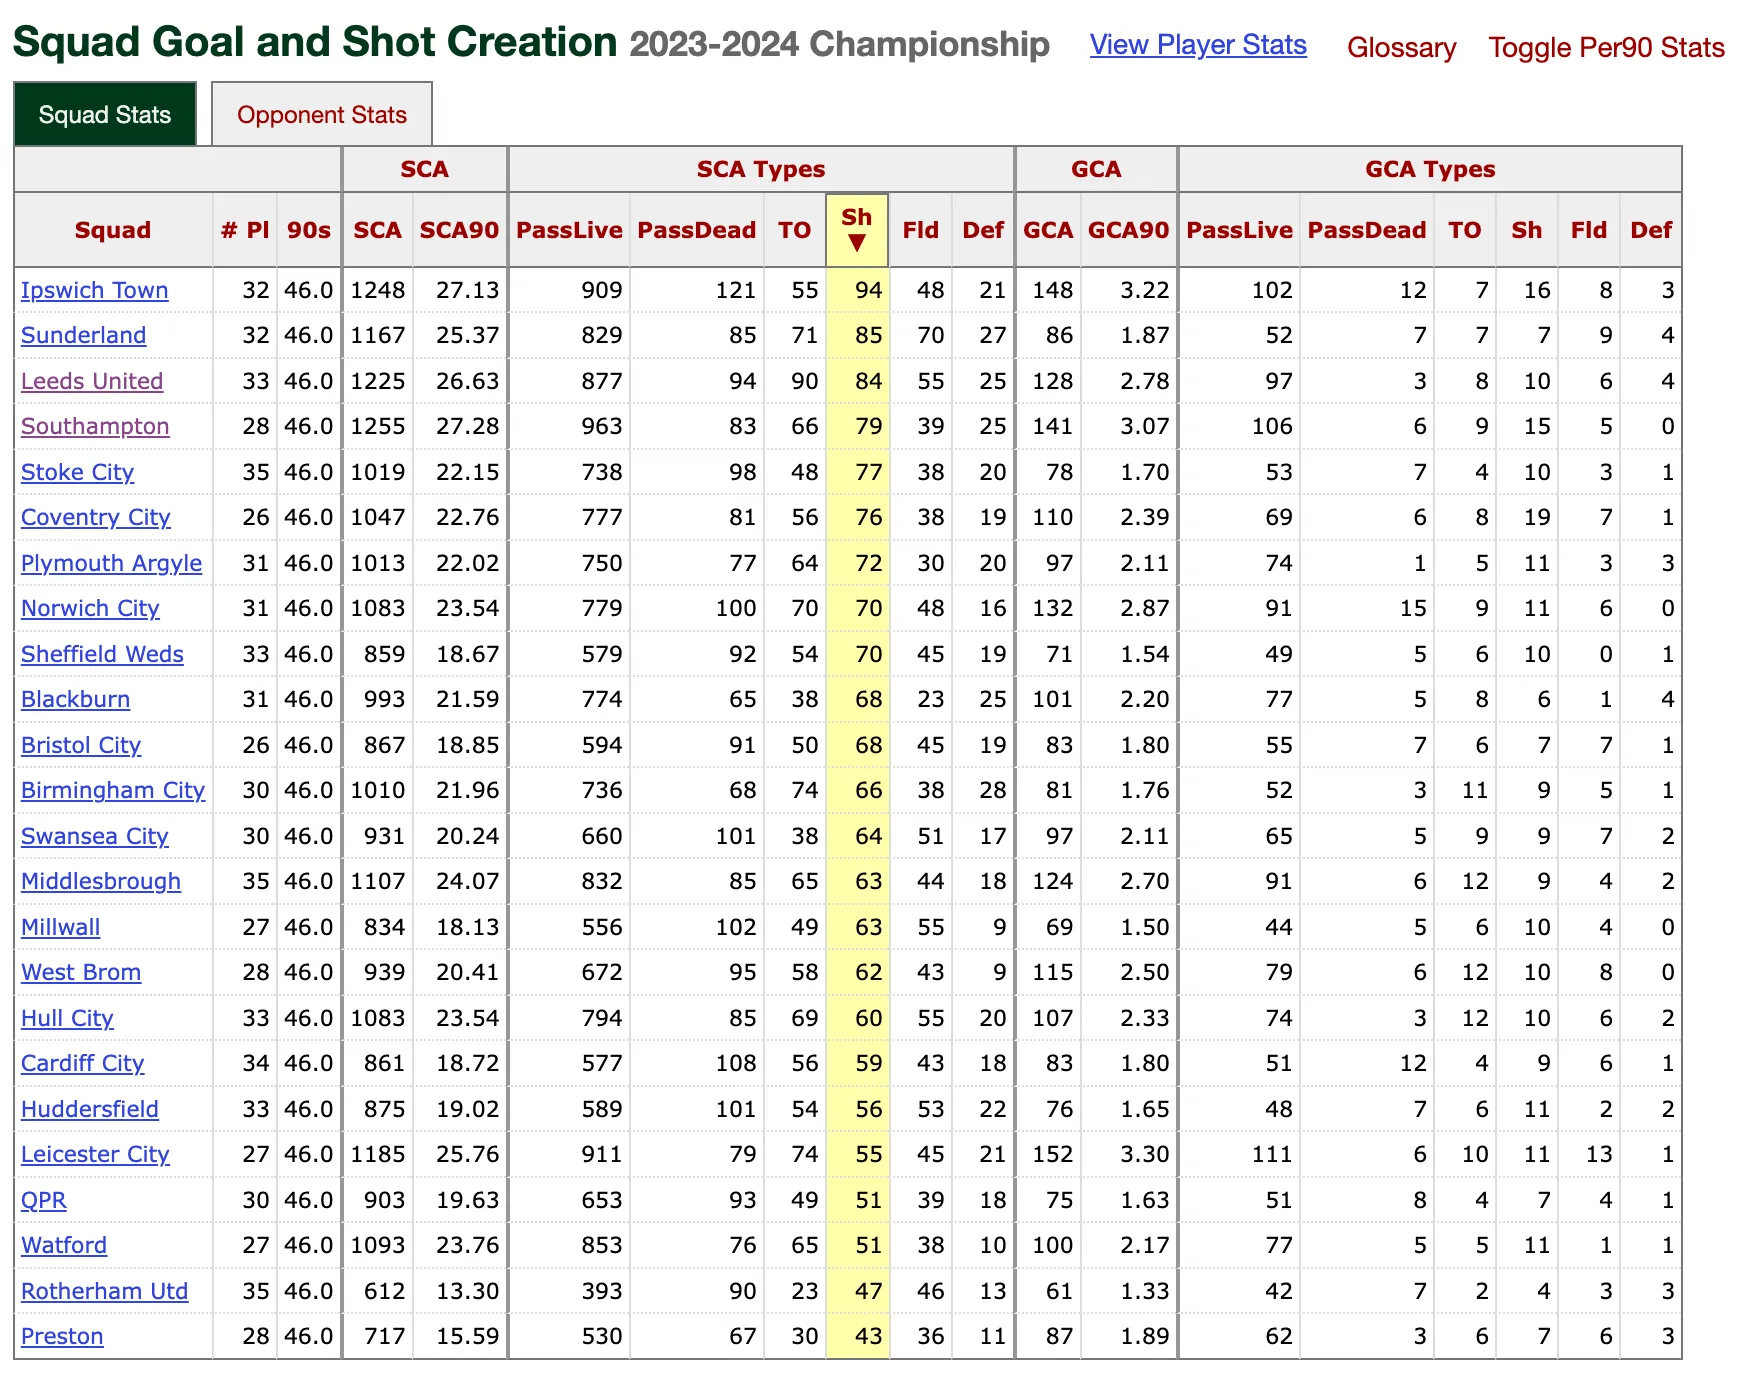The width and height of the screenshot is (1762, 1388).
Task: Open Blackburn squad page
Action: pyautogui.click(x=75, y=699)
